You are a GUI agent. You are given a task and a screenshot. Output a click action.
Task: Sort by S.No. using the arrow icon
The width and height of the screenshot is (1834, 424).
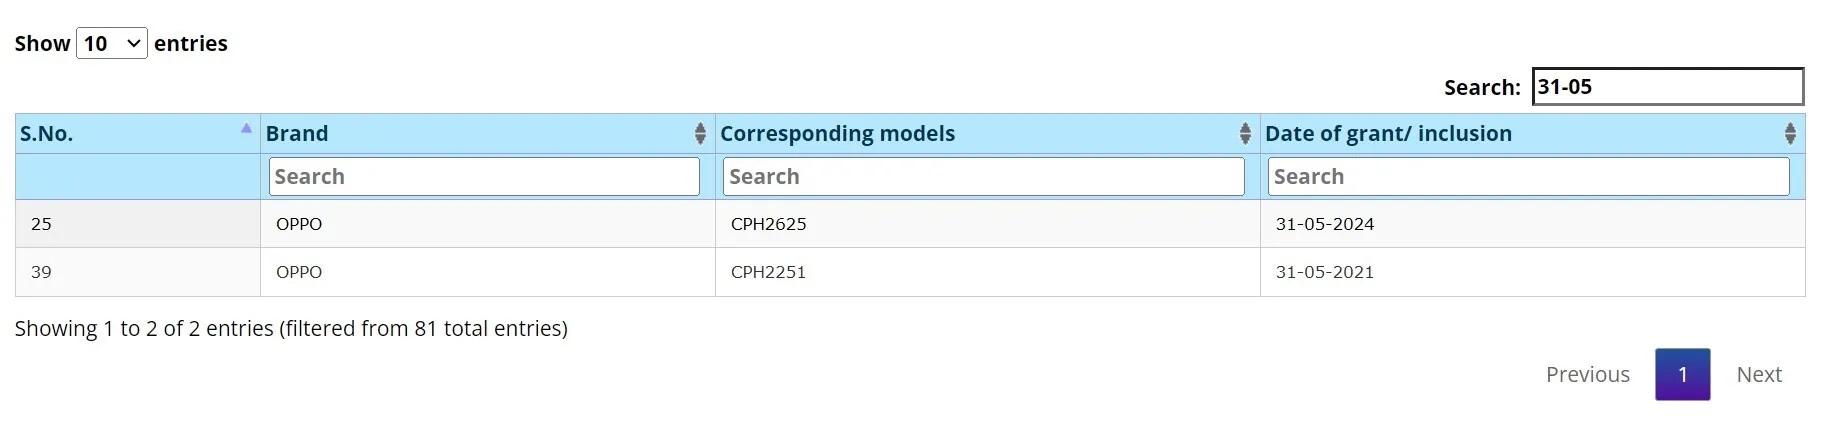pyautogui.click(x=246, y=128)
